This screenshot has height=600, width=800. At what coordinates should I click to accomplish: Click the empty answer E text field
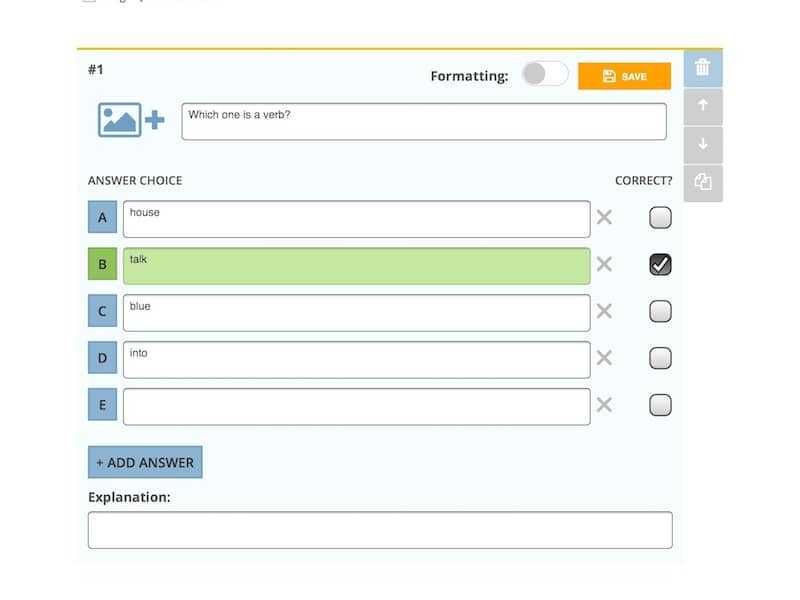pyautogui.click(x=357, y=407)
